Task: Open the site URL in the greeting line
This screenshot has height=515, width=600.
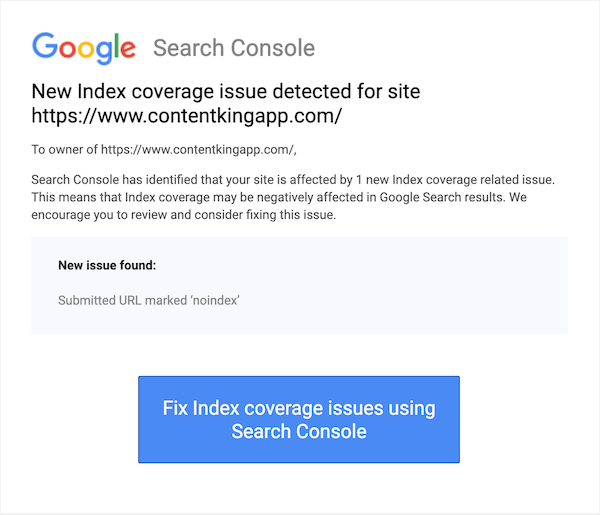Action: (198, 150)
